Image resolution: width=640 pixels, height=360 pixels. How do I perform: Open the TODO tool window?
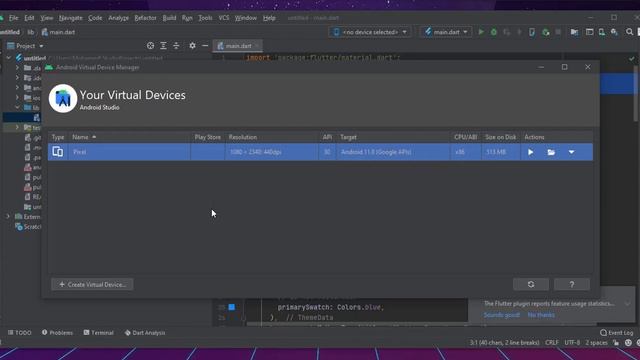pyautogui.click(x=20, y=333)
